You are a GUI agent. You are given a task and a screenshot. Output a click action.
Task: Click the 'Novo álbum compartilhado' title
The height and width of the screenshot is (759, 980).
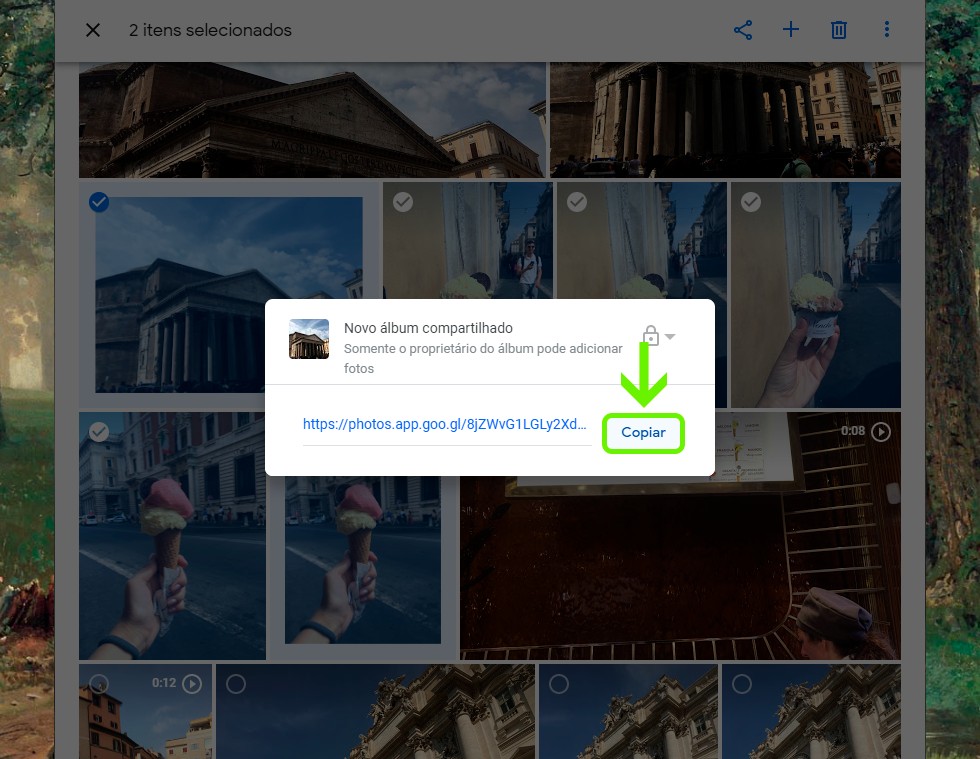pos(428,328)
